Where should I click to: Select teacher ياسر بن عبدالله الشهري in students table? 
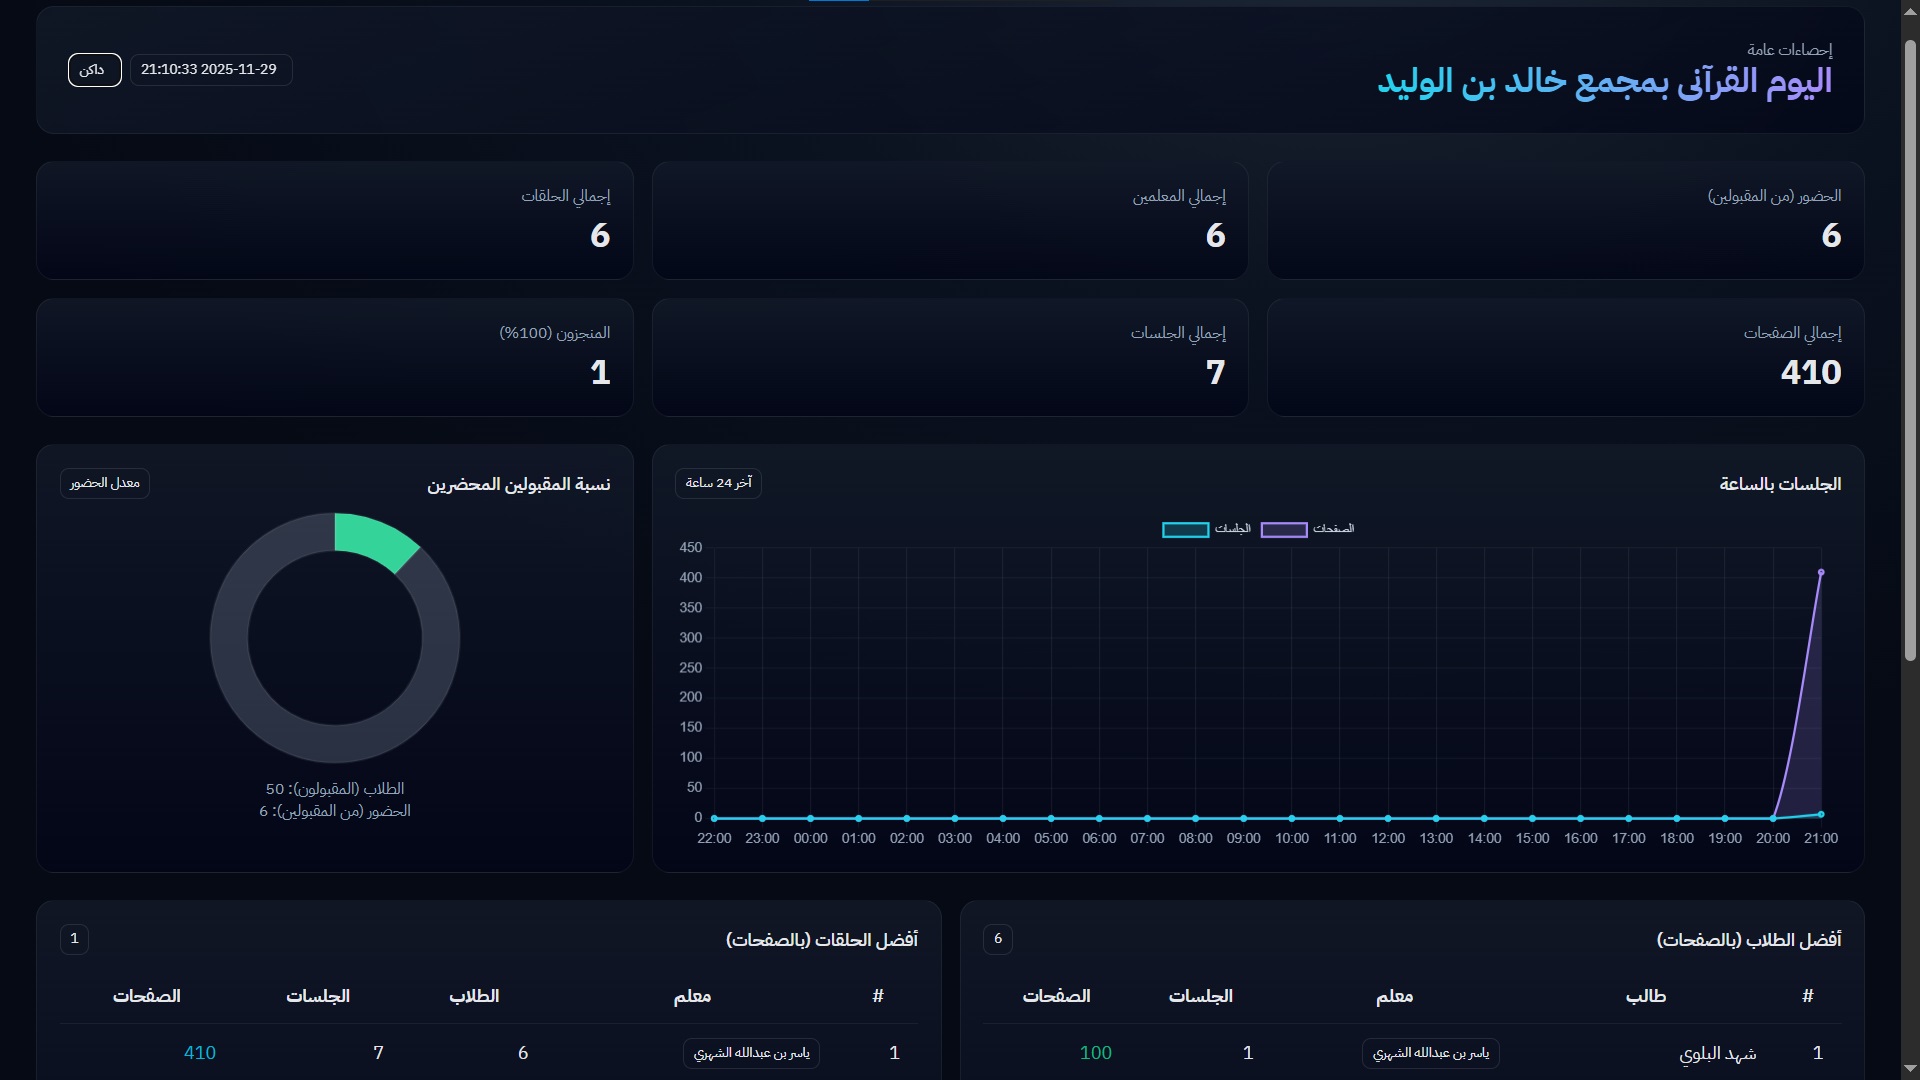pos(1430,1053)
